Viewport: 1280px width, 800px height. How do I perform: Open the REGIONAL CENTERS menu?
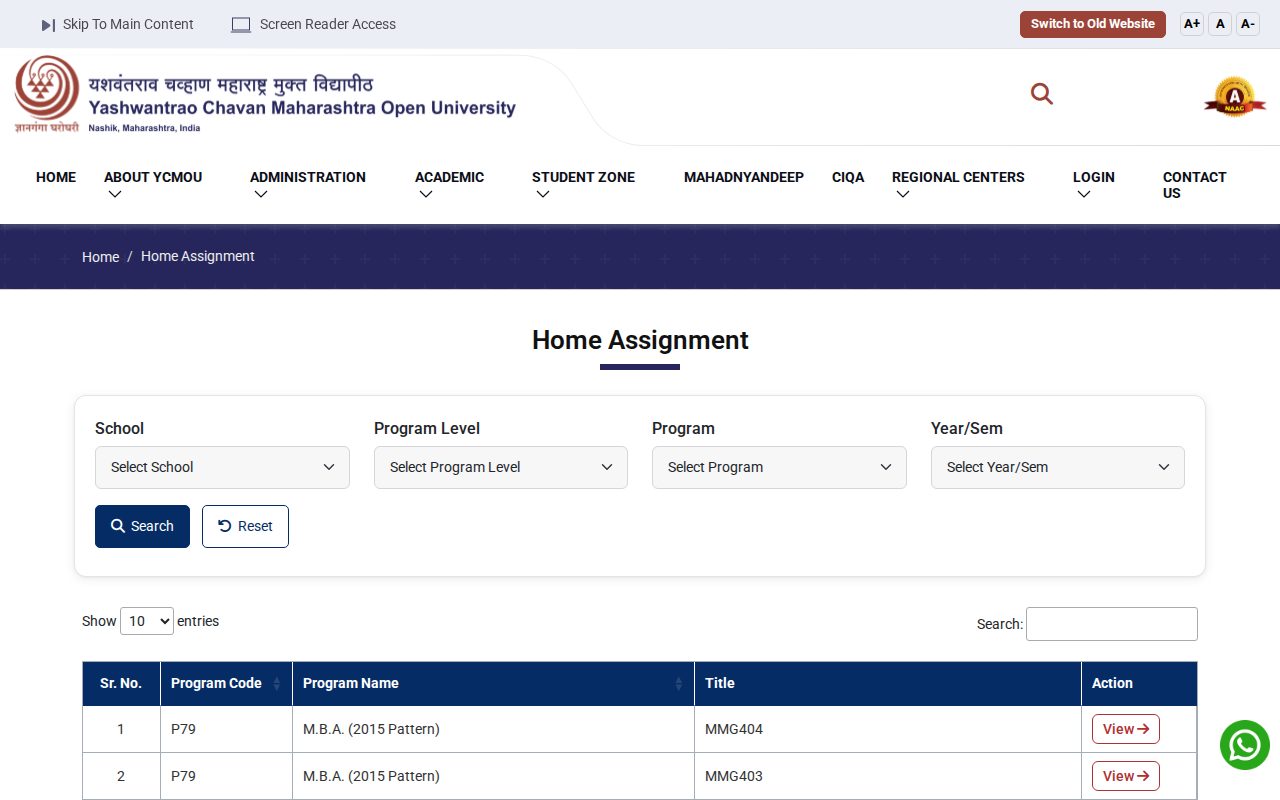coord(958,185)
